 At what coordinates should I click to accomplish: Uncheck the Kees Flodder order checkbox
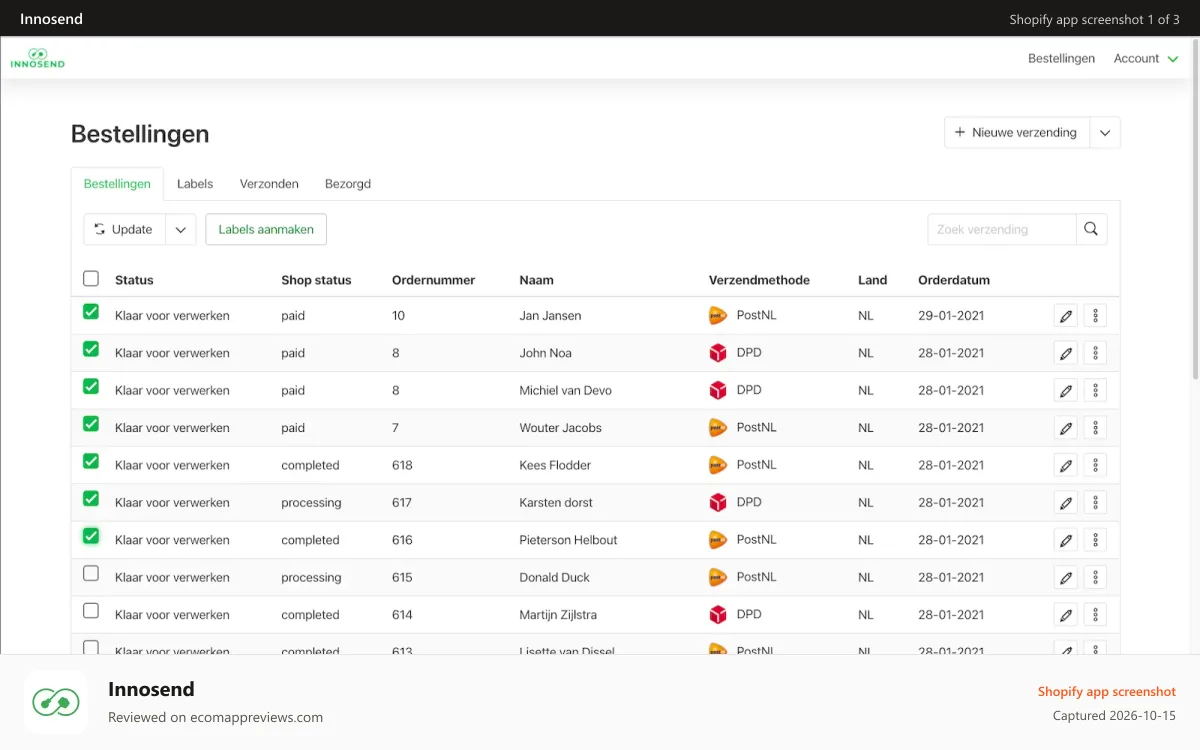point(91,461)
